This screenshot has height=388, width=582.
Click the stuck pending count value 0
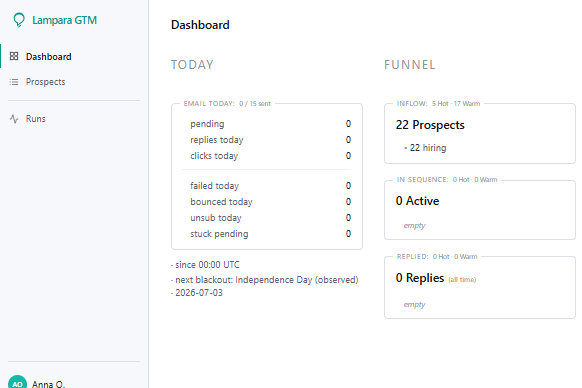pyautogui.click(x=348, y=234)
